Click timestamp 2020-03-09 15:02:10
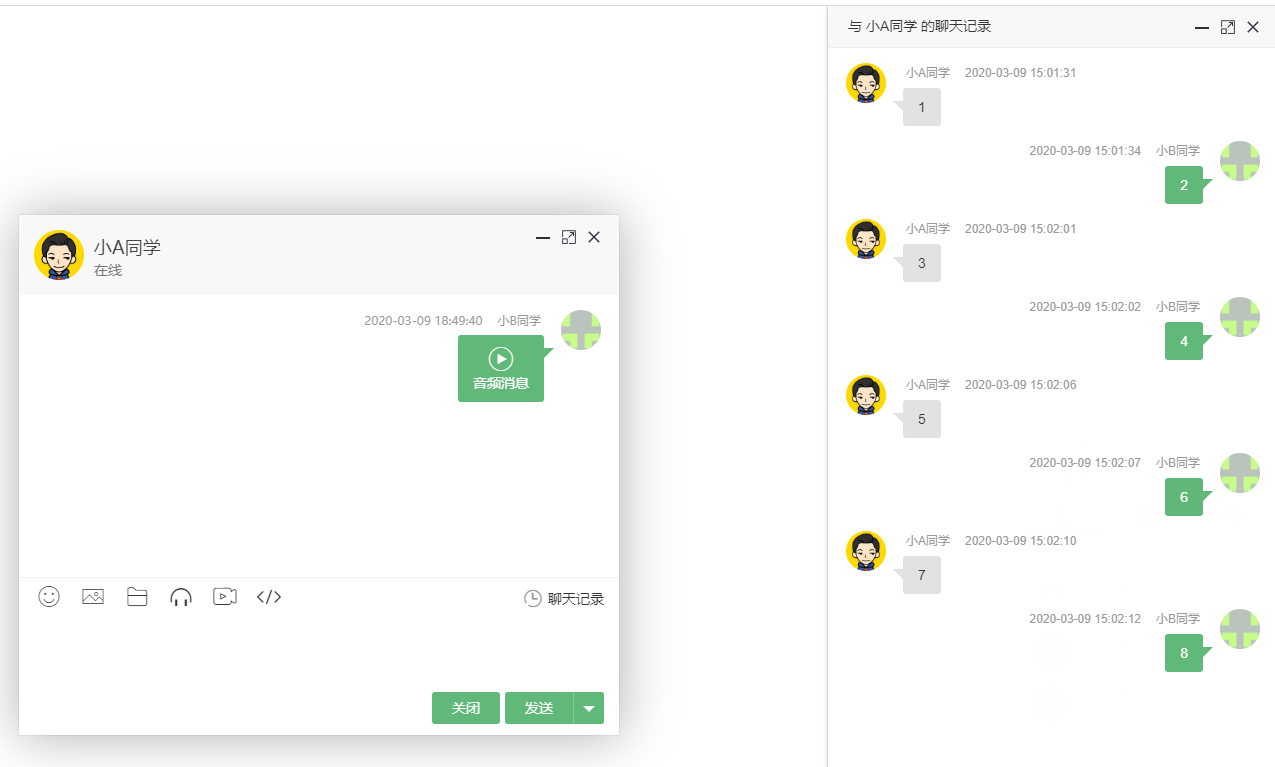 1020,541
